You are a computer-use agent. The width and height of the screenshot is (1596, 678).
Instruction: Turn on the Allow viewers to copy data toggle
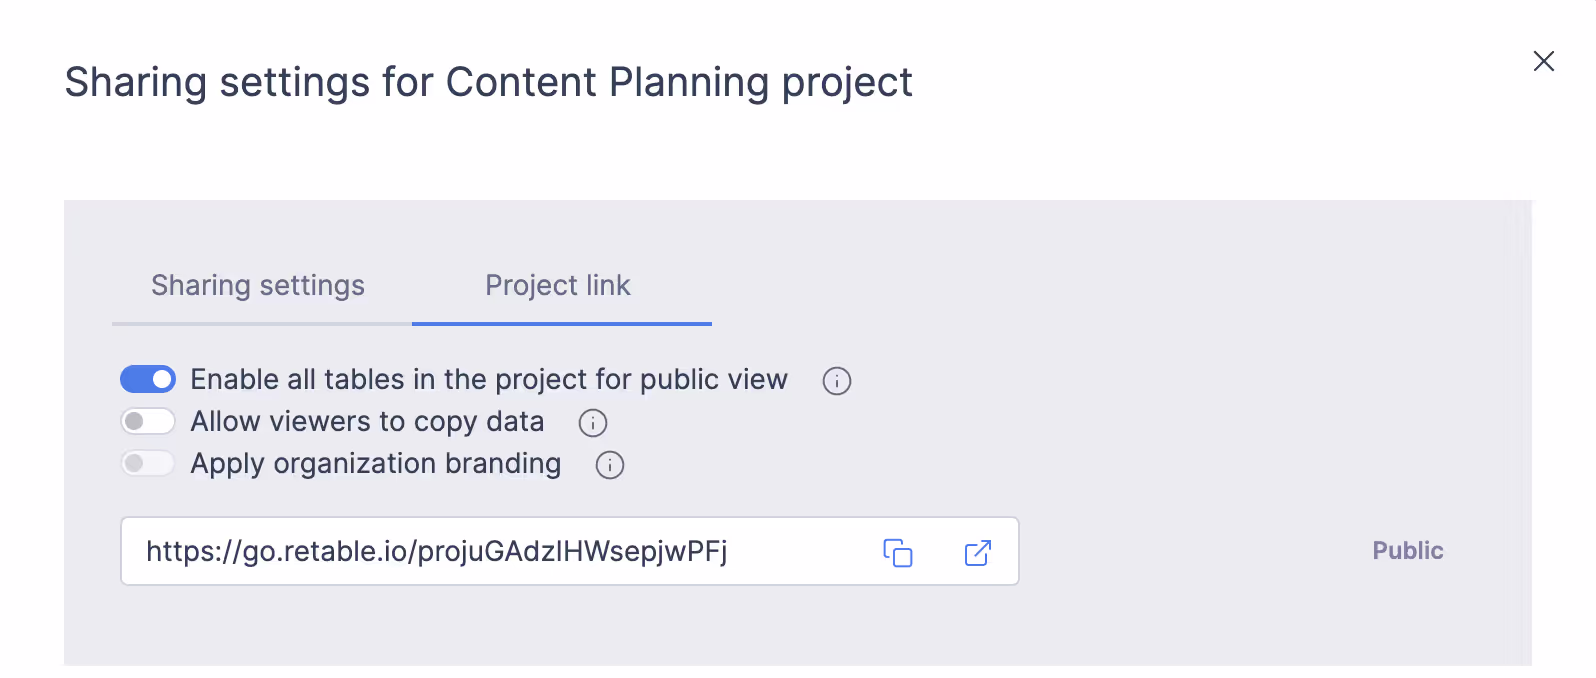coord(148,421)
